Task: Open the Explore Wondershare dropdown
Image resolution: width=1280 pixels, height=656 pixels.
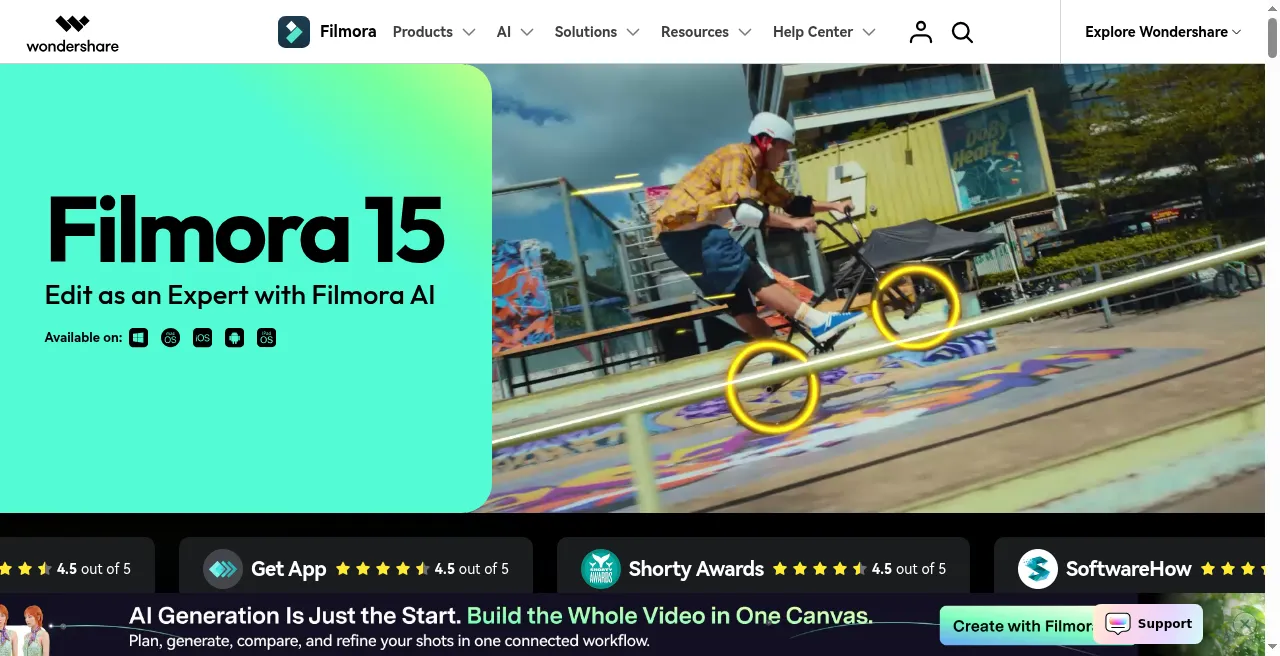Action: 1163,32
